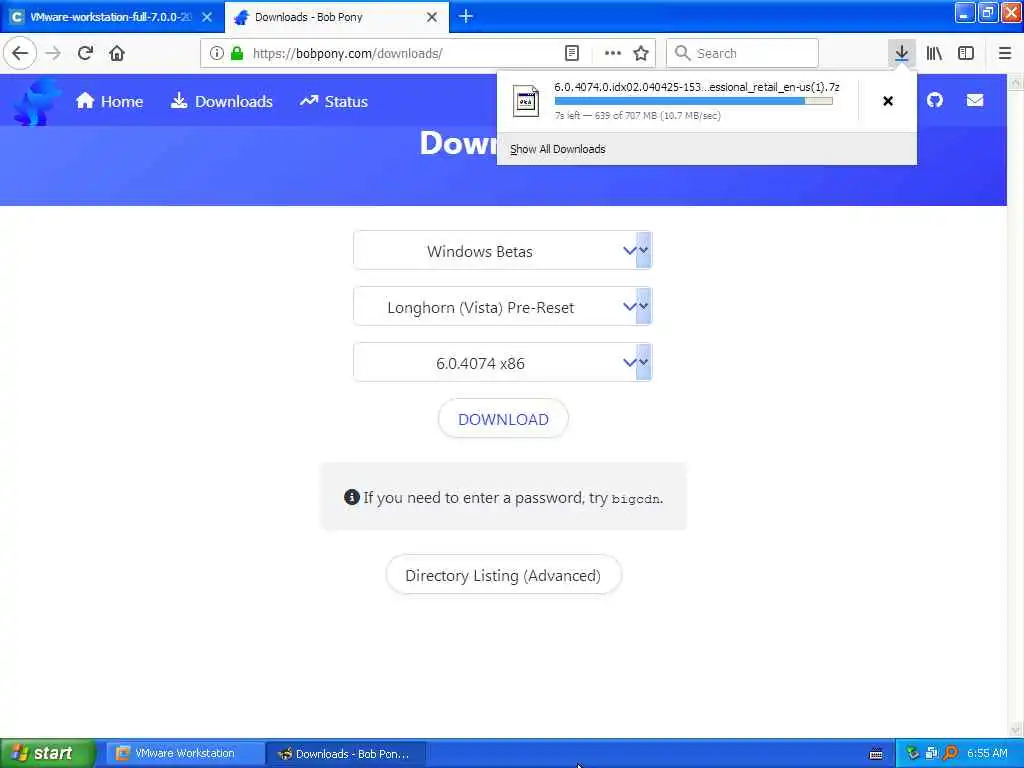
Task: Click the DOWNLOAD button
Action: pyautogui.click(x=503, y=419)
